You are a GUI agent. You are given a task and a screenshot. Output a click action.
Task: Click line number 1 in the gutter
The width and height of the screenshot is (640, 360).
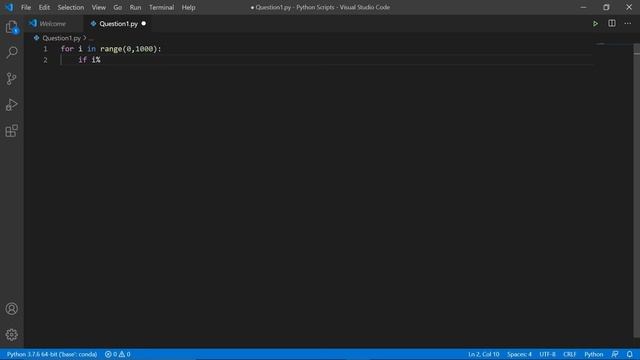tap(45, 49)
